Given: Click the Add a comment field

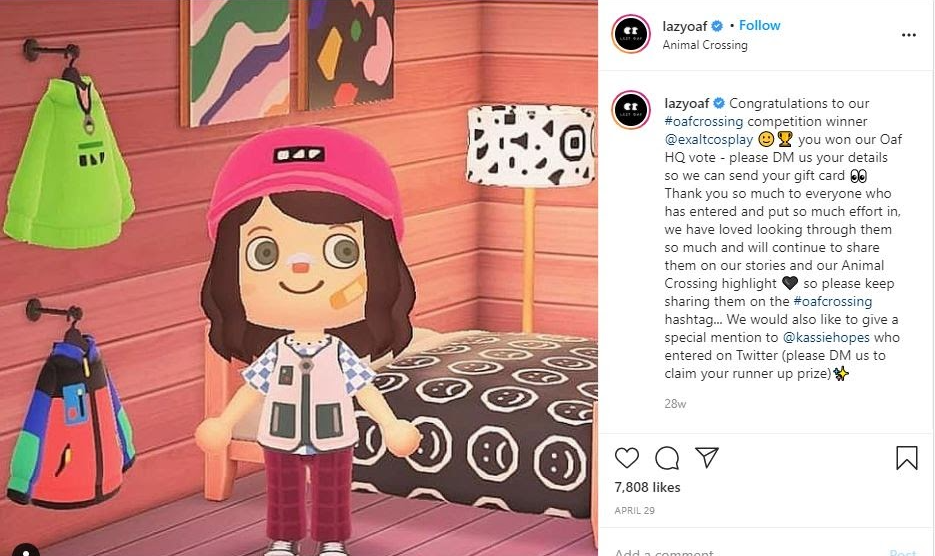Looking at the screenshot, I should click(x=745, y=551).
